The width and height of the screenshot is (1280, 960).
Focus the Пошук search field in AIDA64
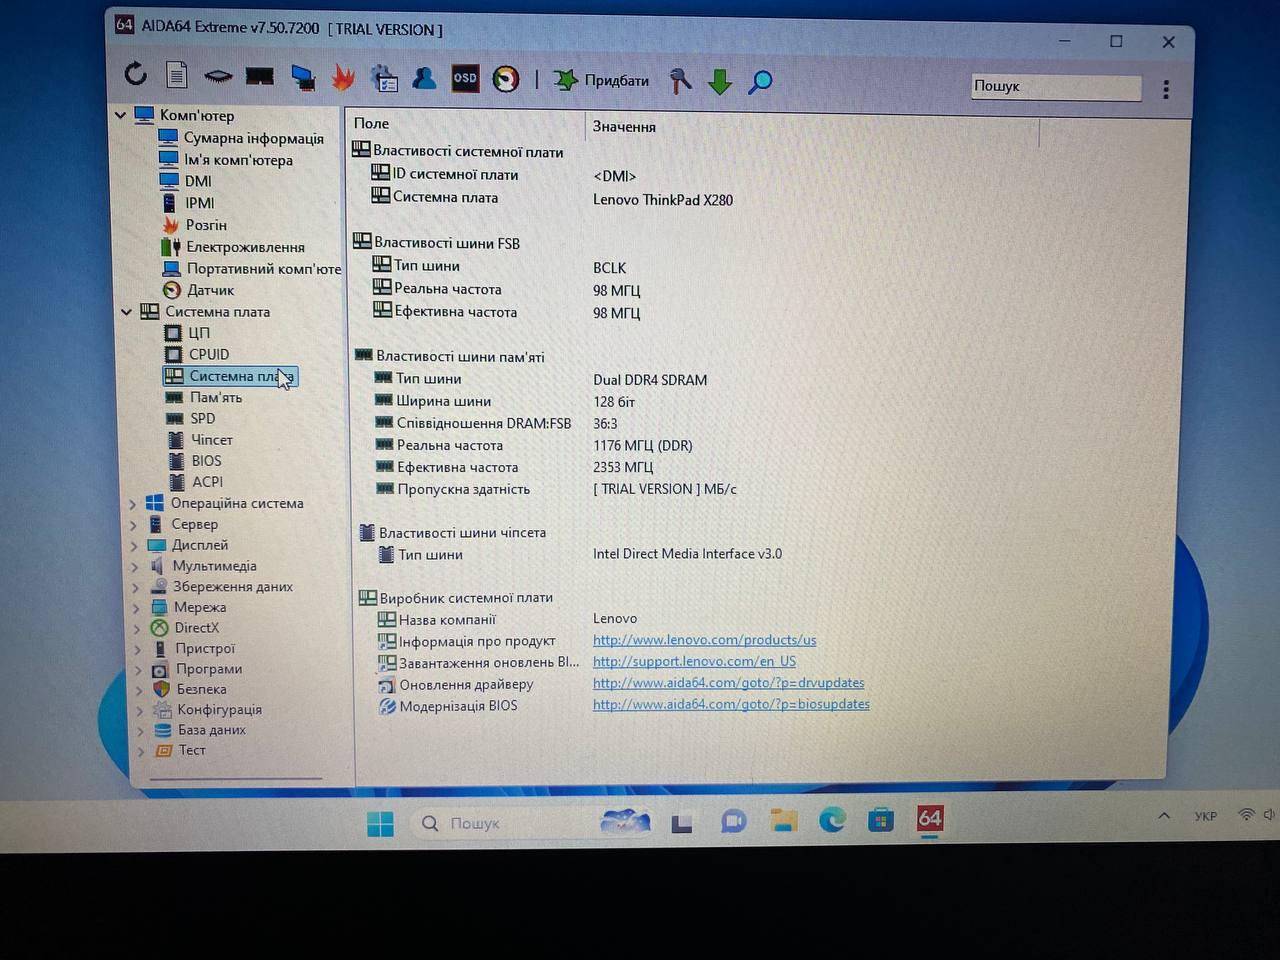click(x=1056, y=87)
